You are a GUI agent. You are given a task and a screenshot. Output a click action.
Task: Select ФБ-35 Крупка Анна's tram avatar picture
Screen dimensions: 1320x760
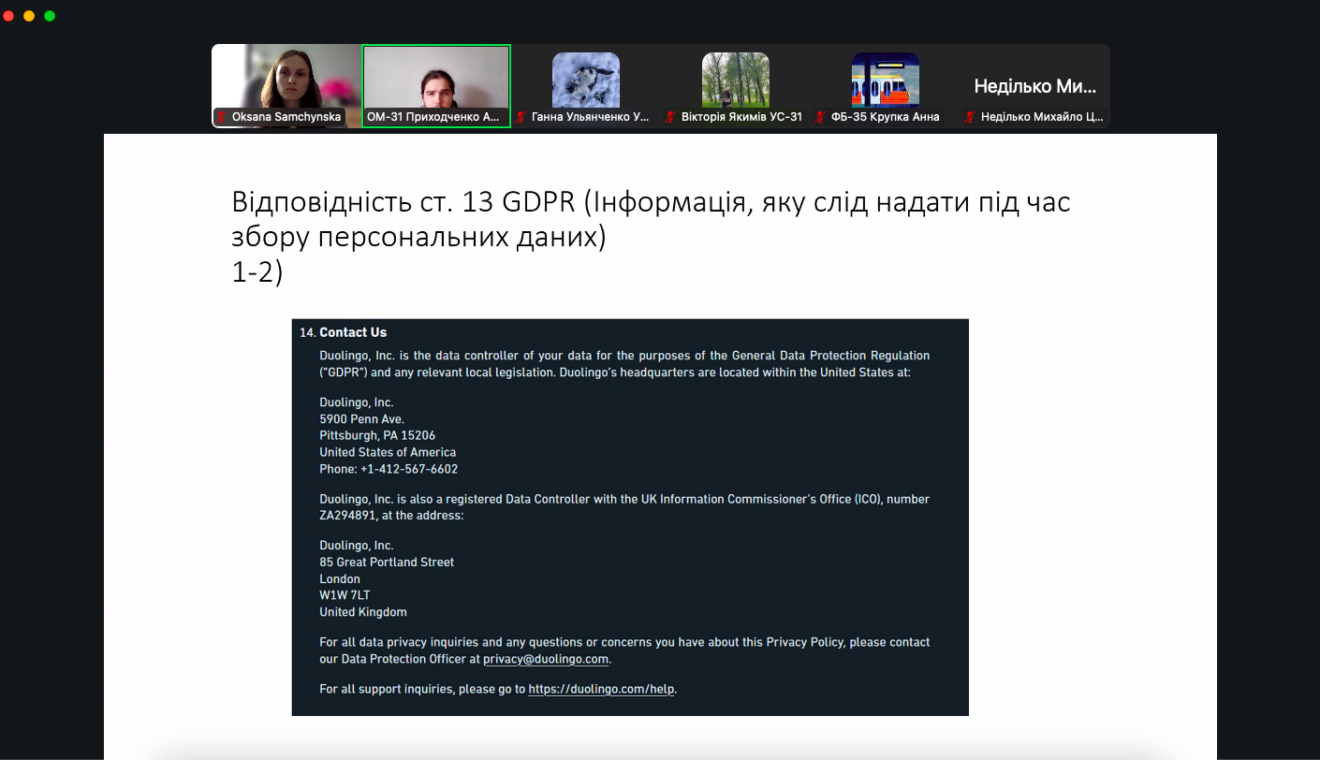(885, 79)
